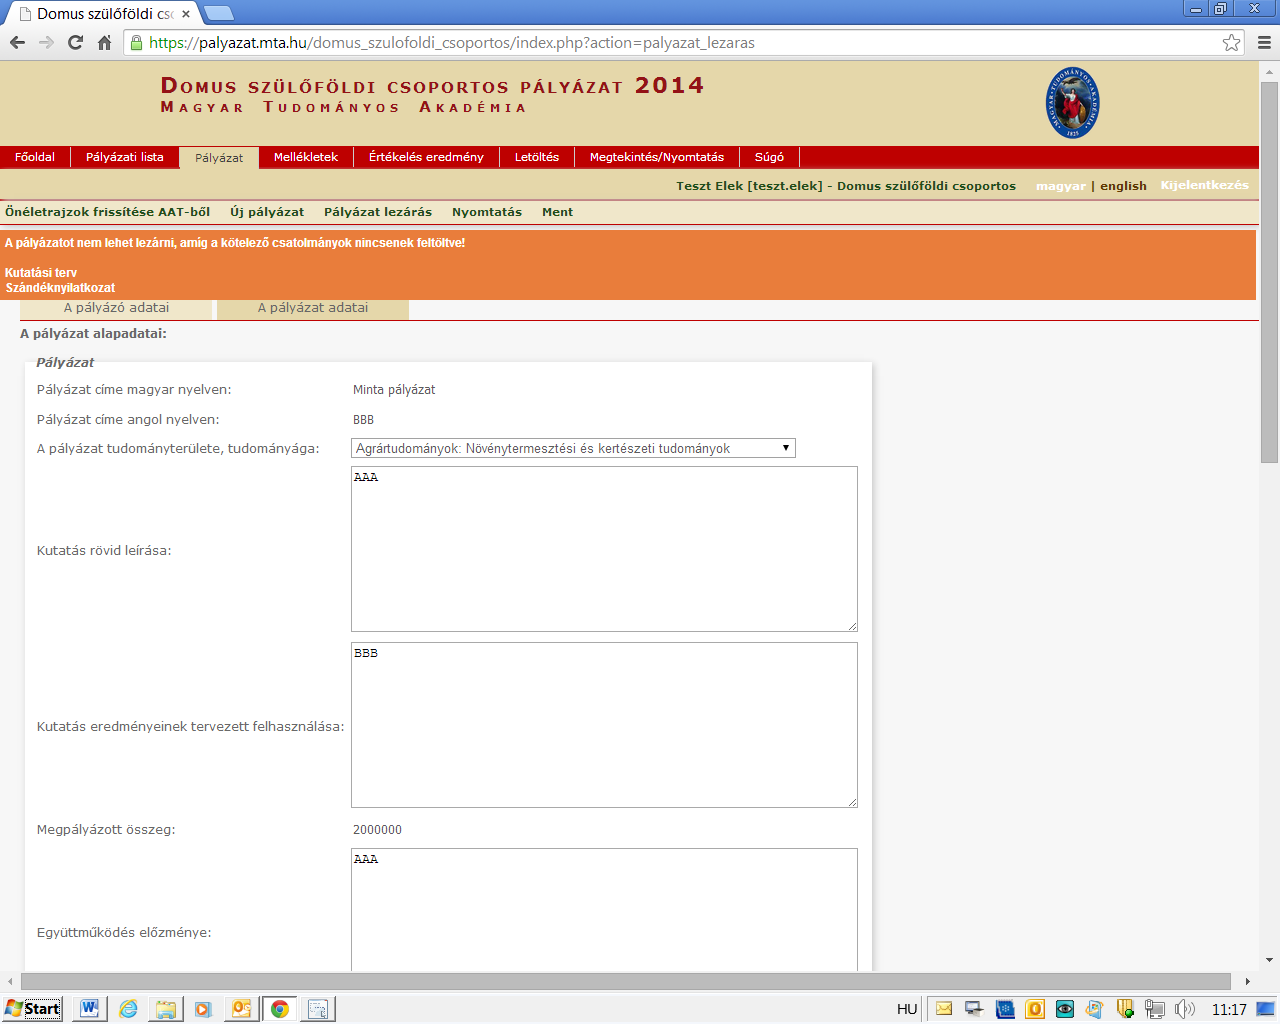Open the Pályázati lista menu
This screenshot has width=1280, height=1024.
pyautogui.click(x=125, y=157)
